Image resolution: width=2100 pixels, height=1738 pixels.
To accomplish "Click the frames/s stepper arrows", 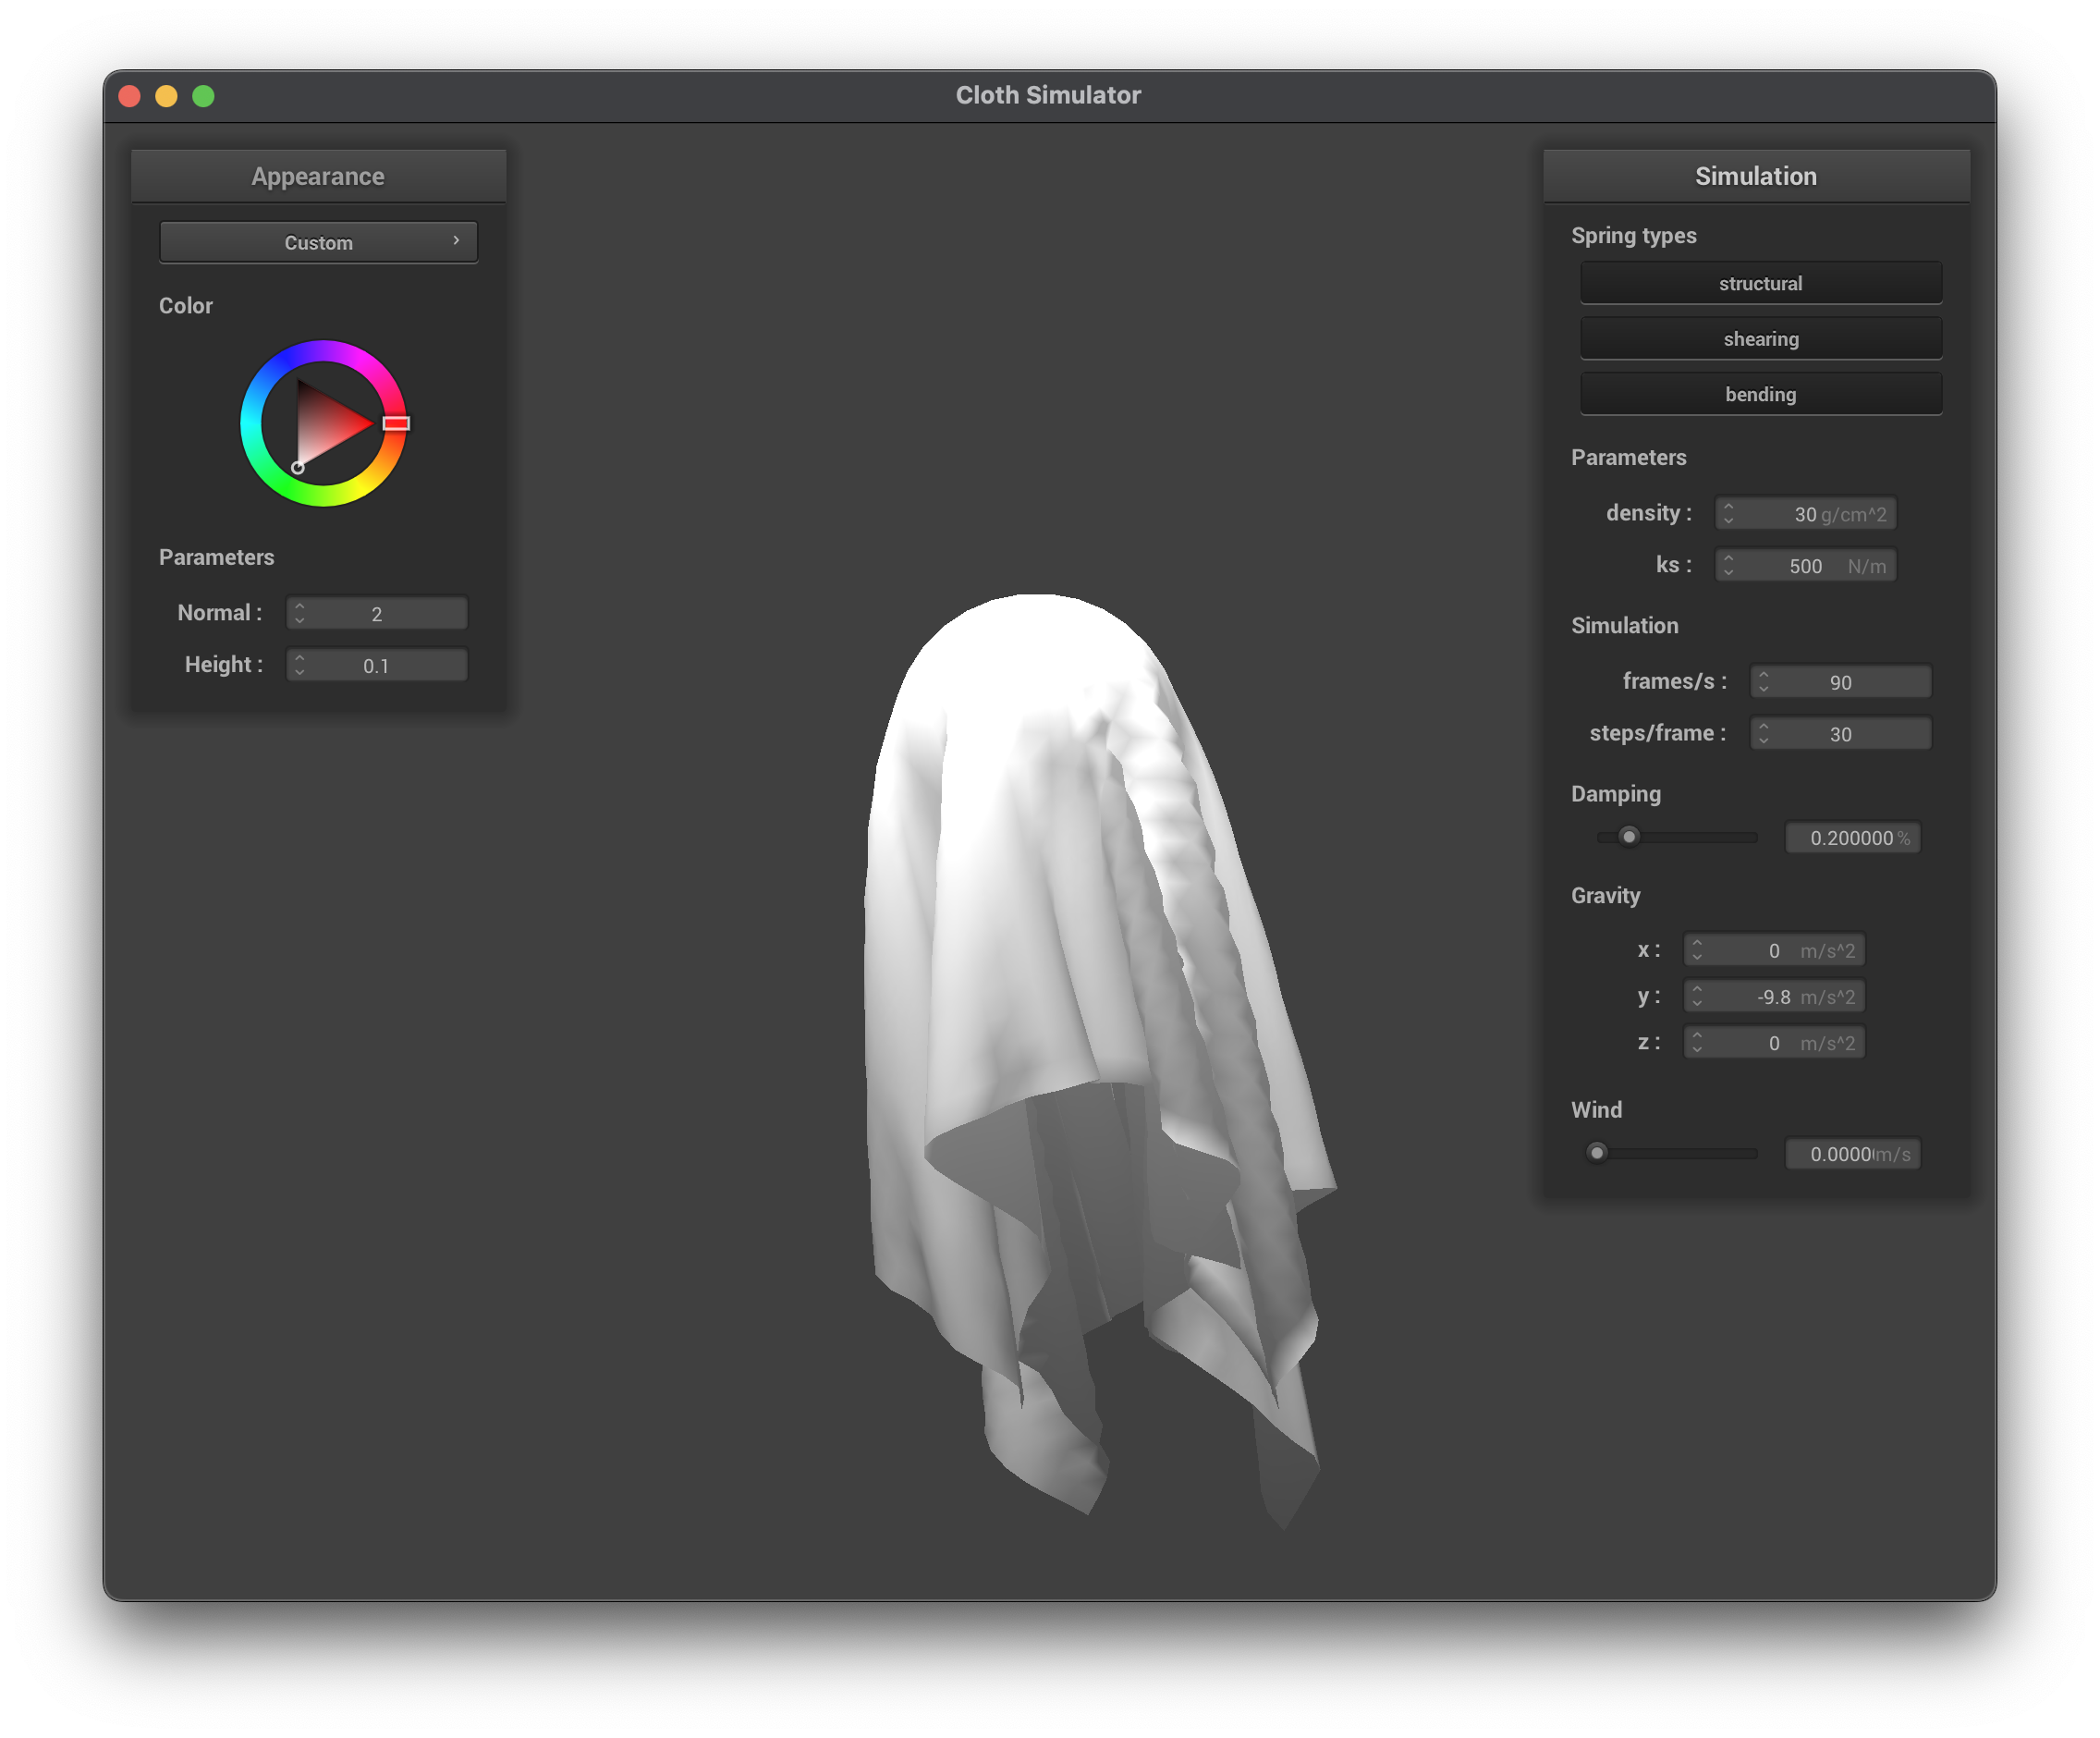I will [1763, 682].
